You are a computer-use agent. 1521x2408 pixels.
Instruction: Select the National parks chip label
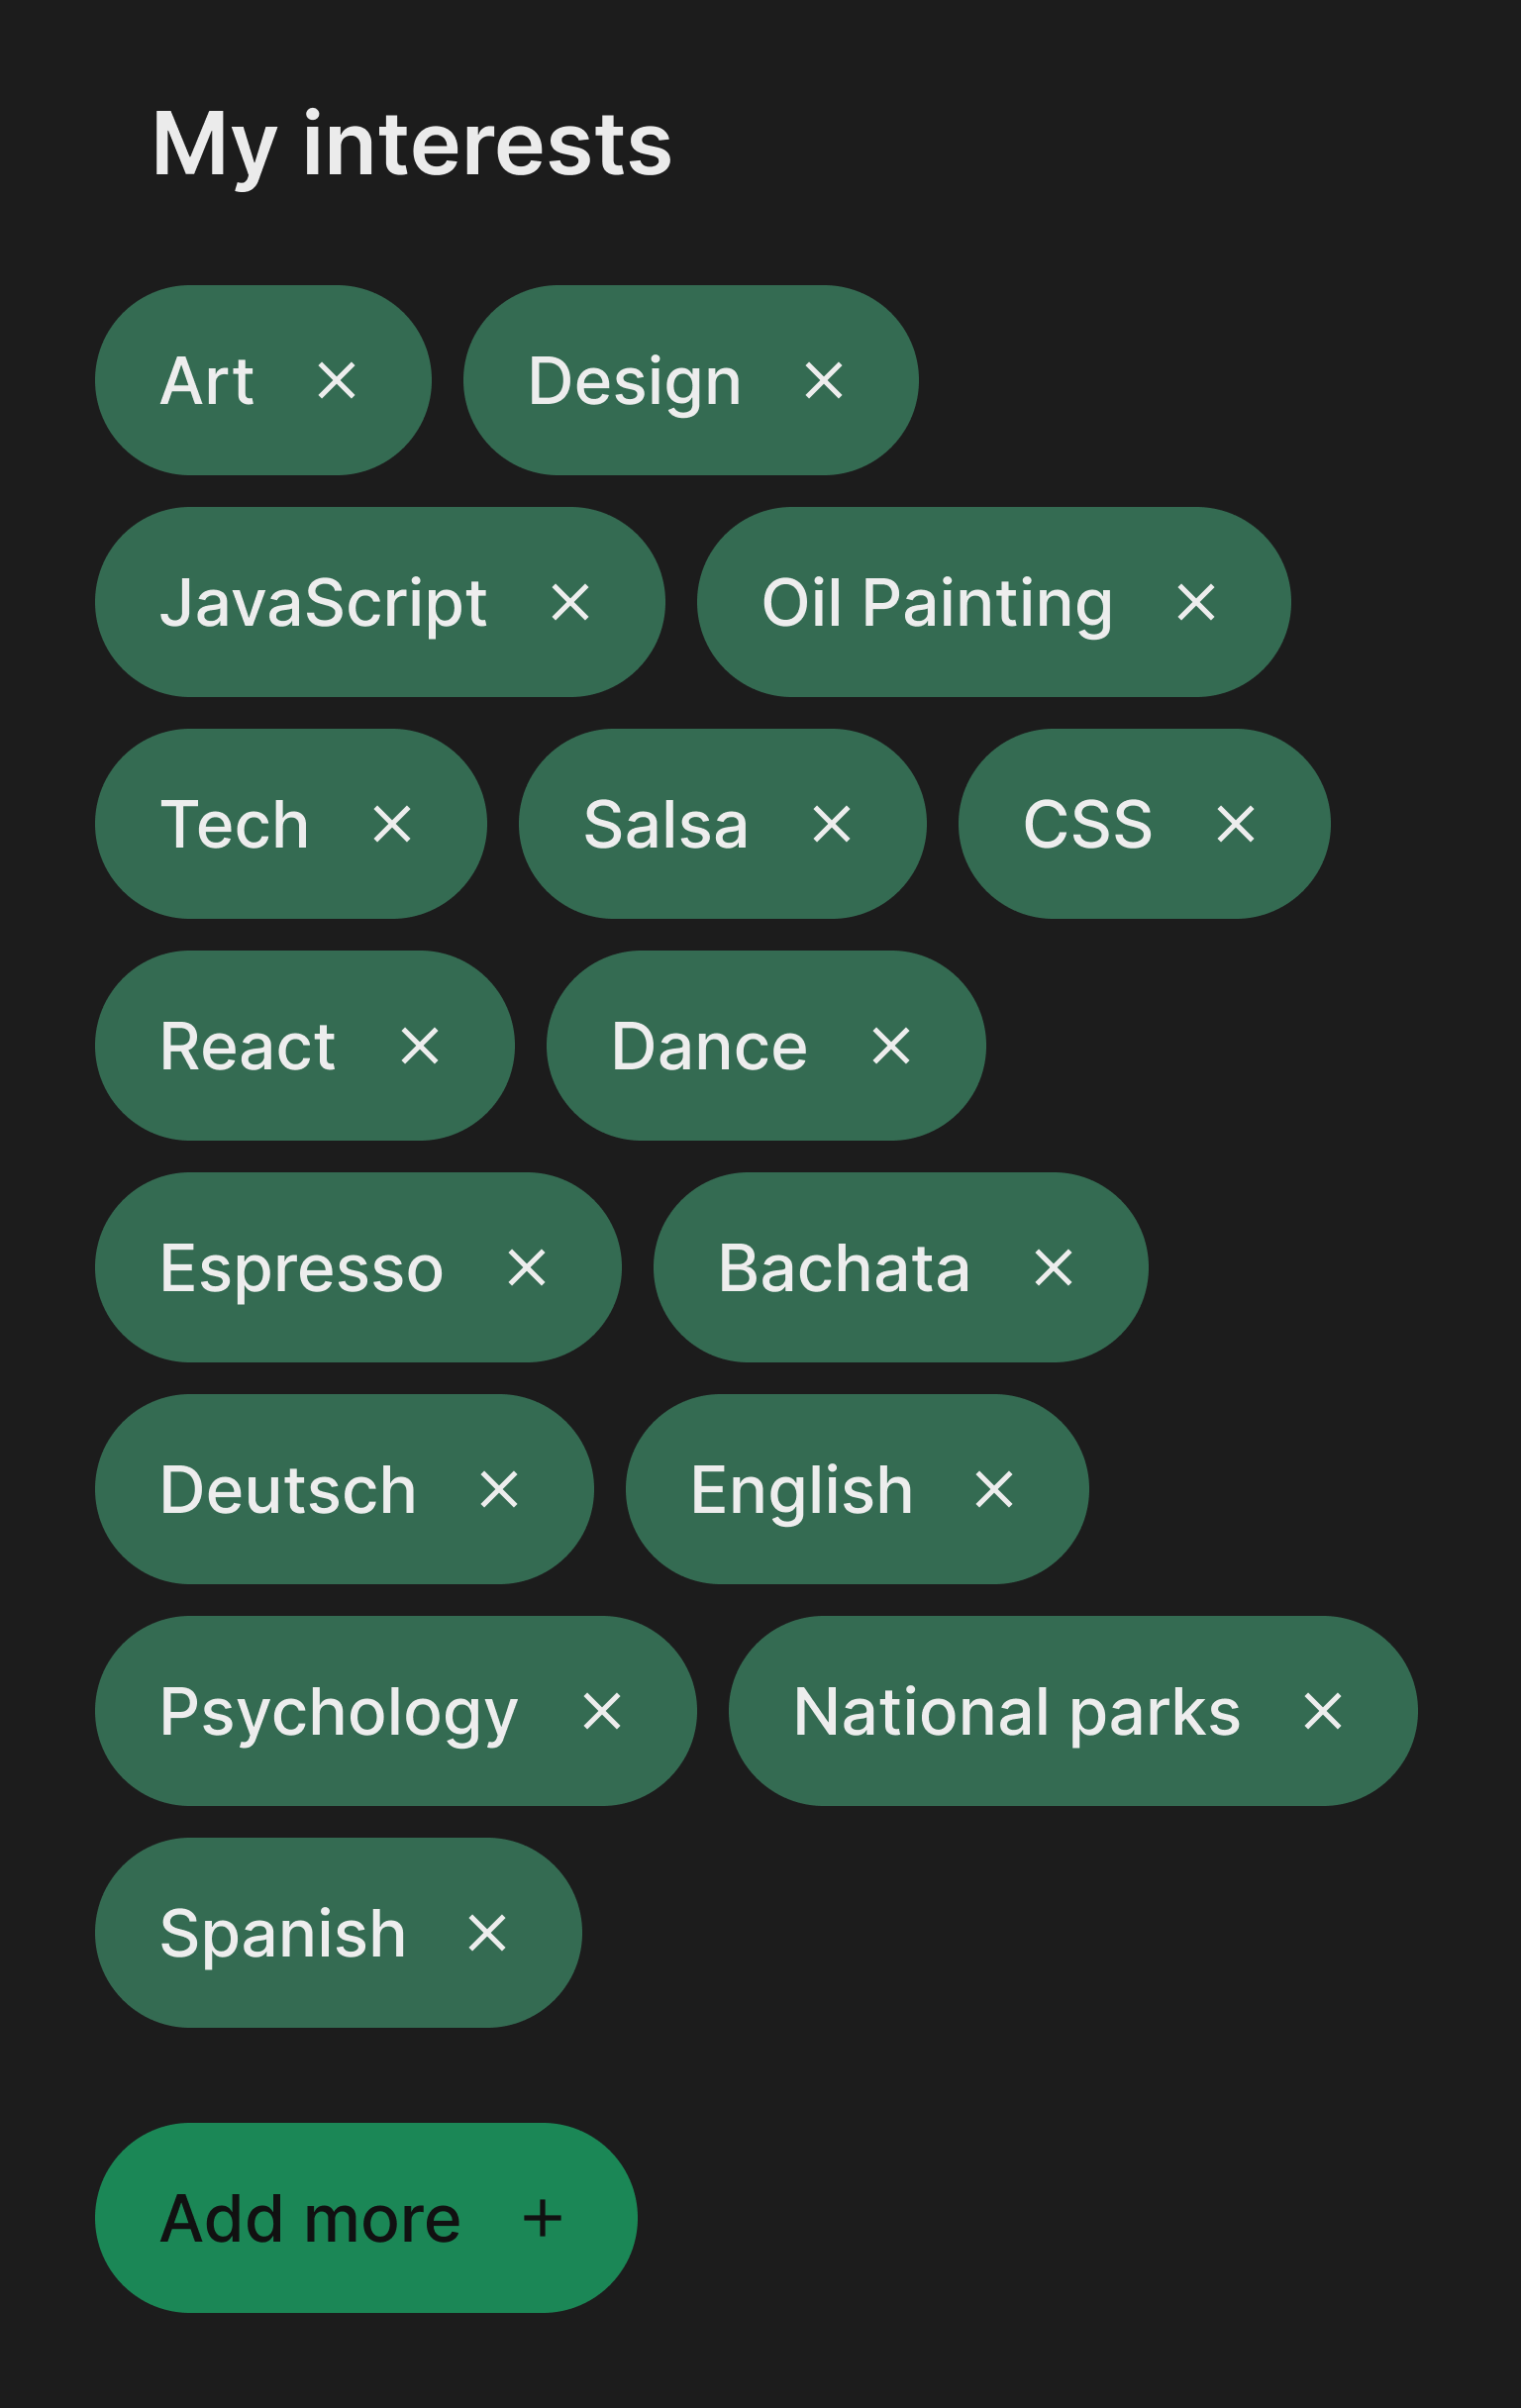pyautogui.click(x=1016, y=1712)
